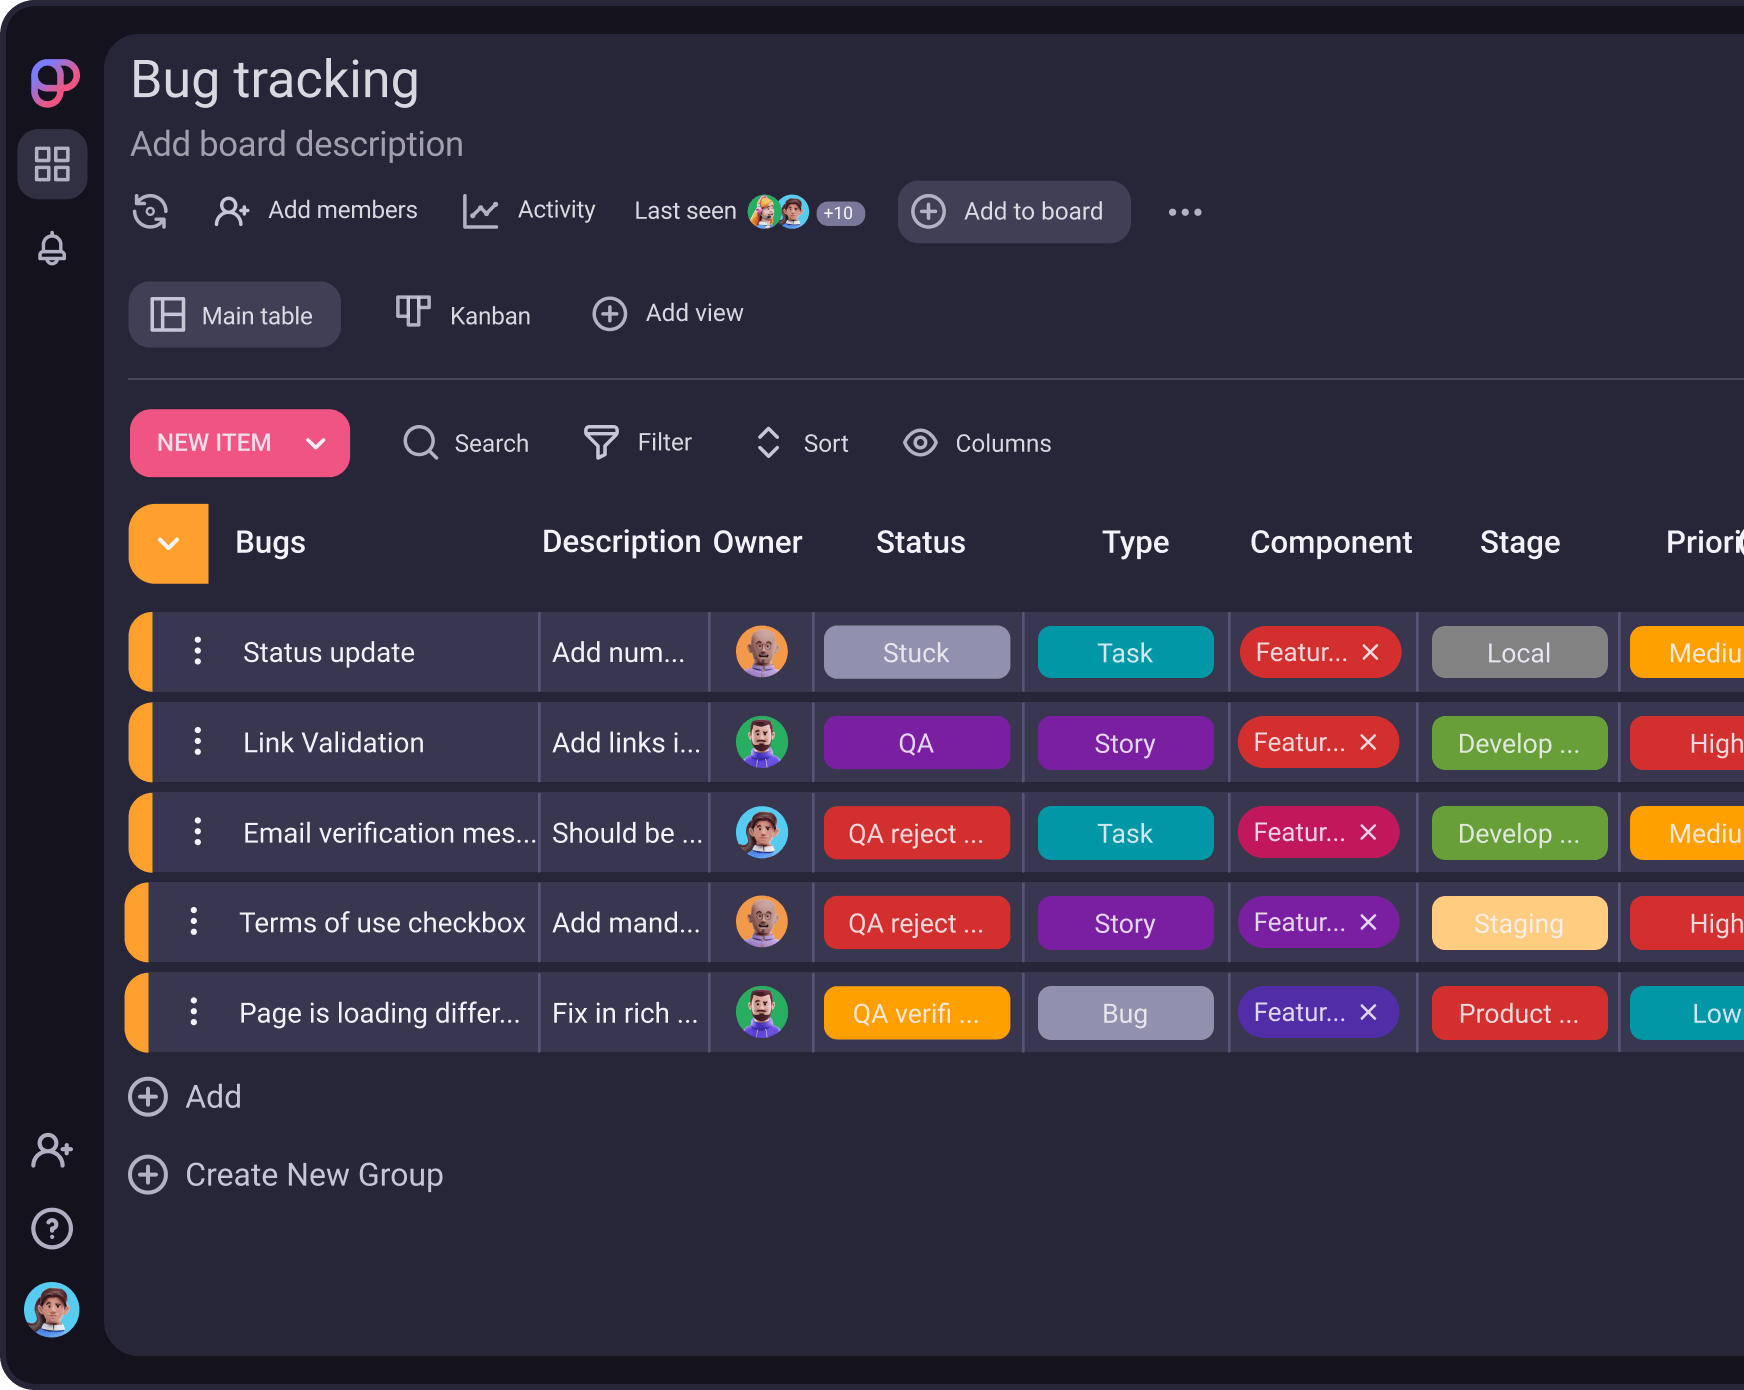This screenshot has height=1390, width=1744.
Task: Select the Stuck status color label
Action: click(x=916, y=652)
